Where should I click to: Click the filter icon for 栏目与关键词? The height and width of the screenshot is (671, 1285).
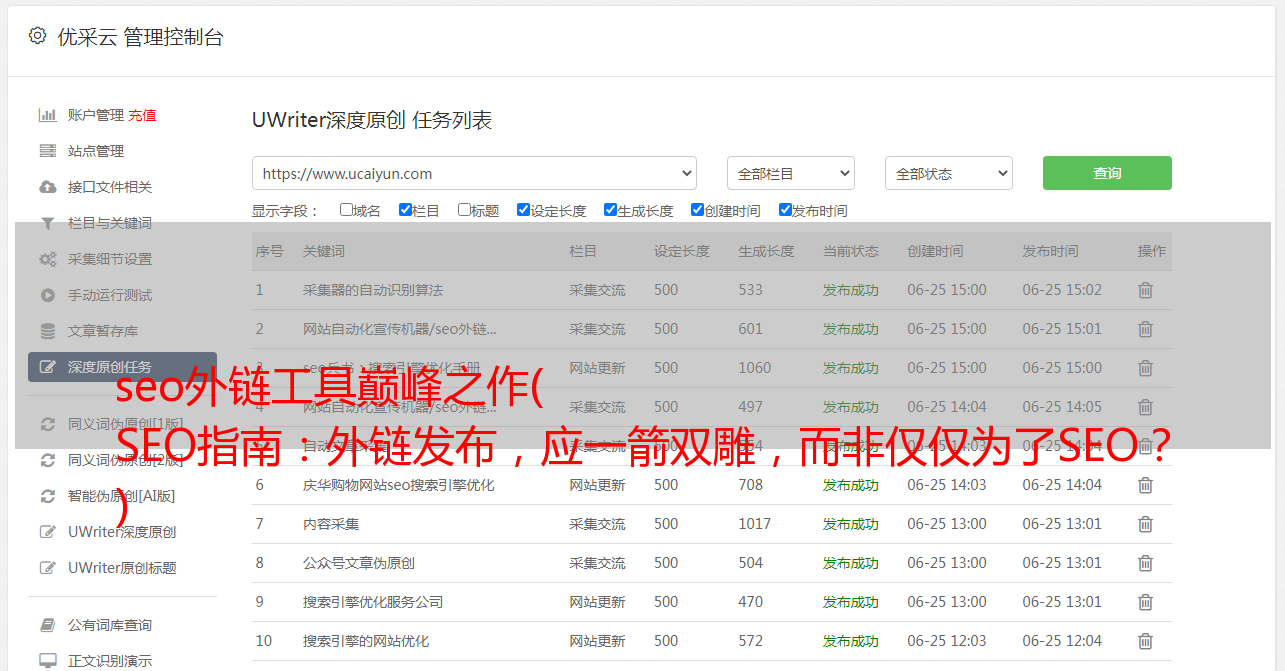tap(47, 223)
